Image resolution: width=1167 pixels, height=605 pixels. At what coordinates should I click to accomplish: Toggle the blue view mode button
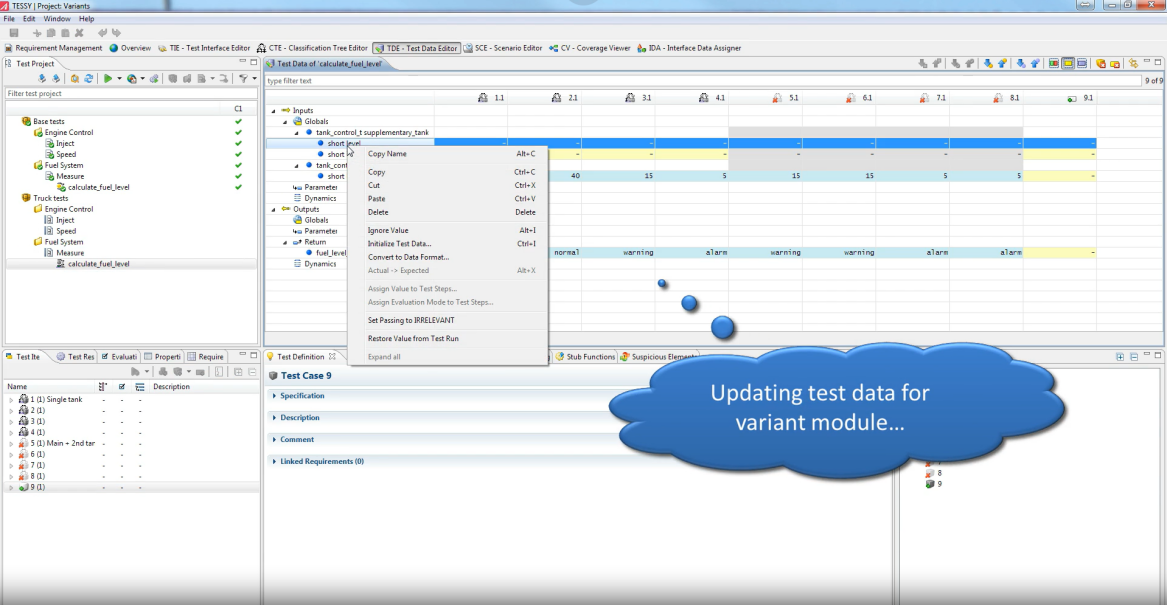1082,64
